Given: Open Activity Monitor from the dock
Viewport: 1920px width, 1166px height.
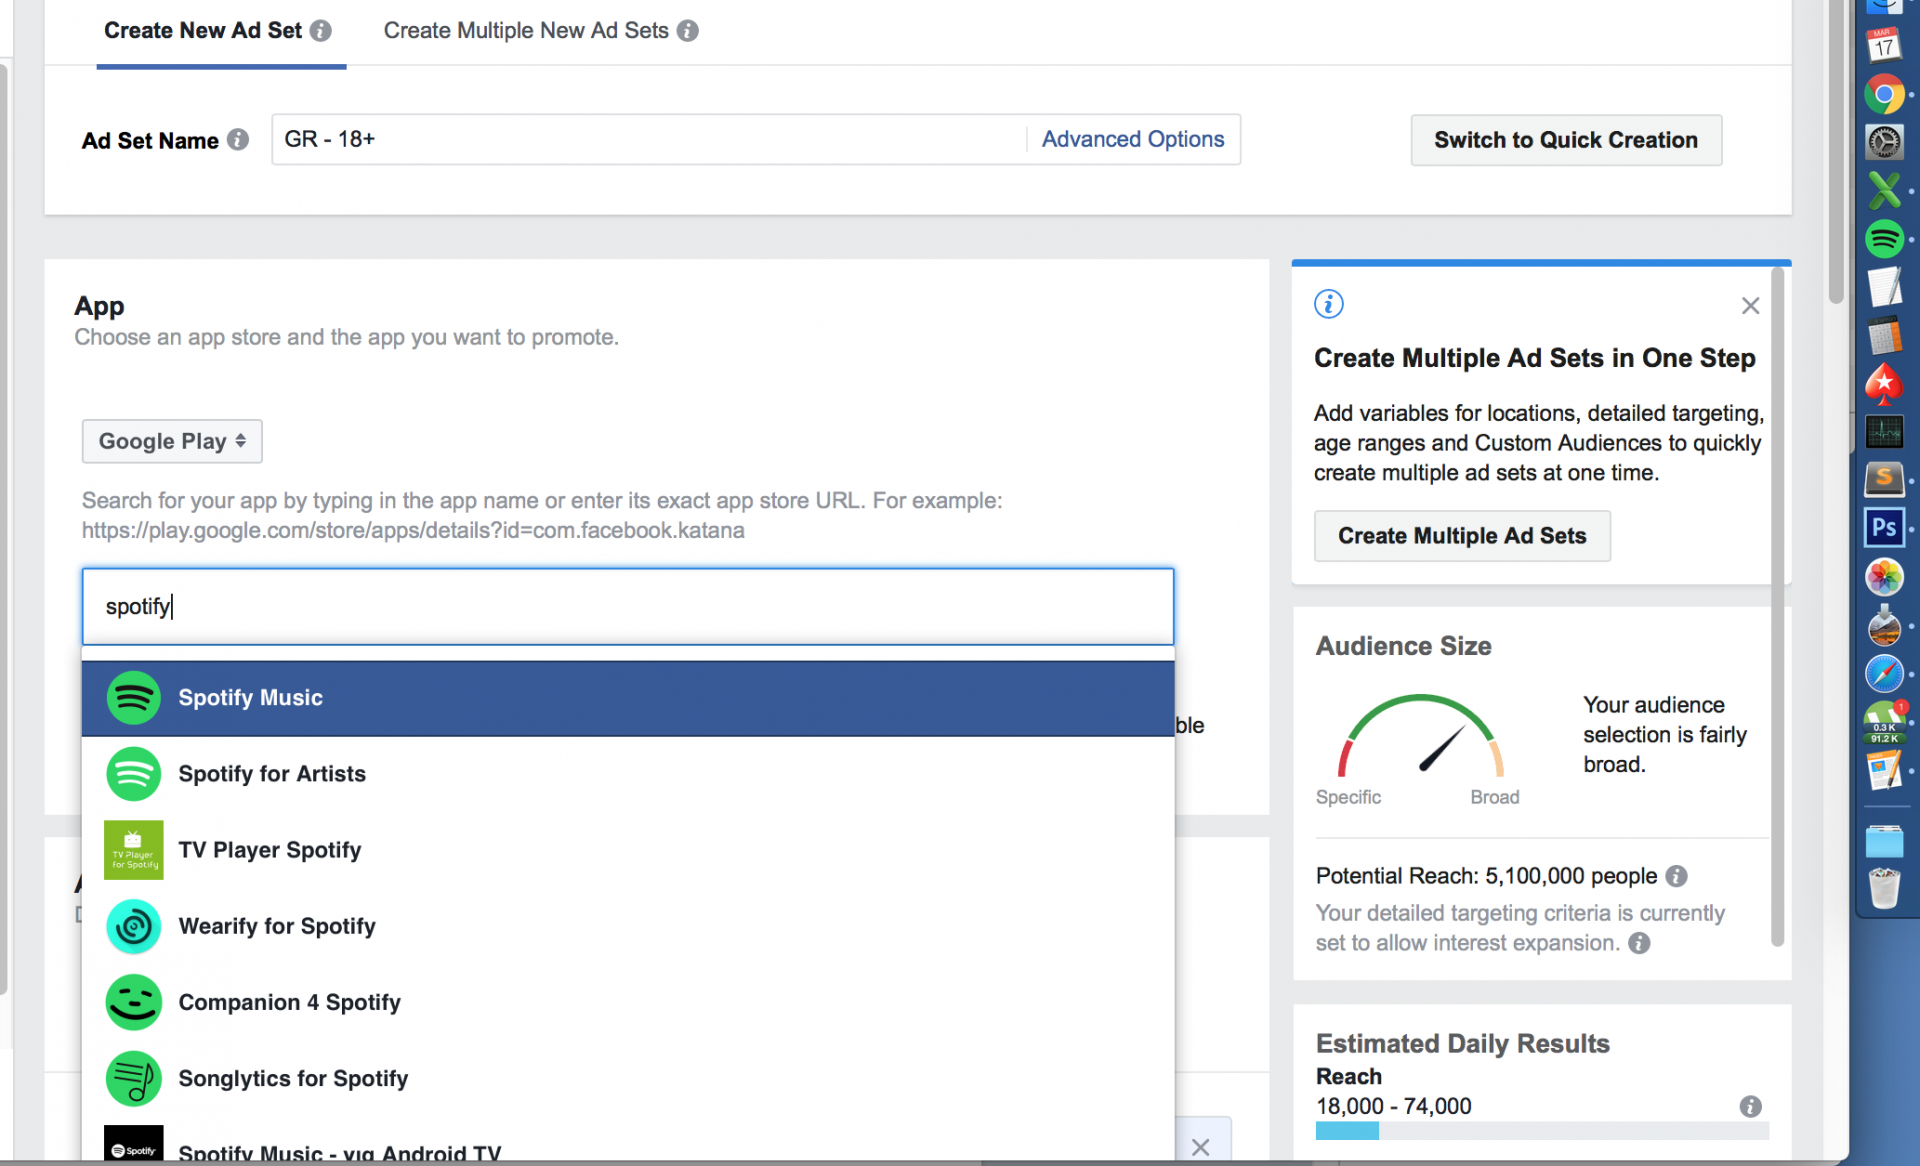Looking at the screenshot, I should click(x=1884, y=432).
